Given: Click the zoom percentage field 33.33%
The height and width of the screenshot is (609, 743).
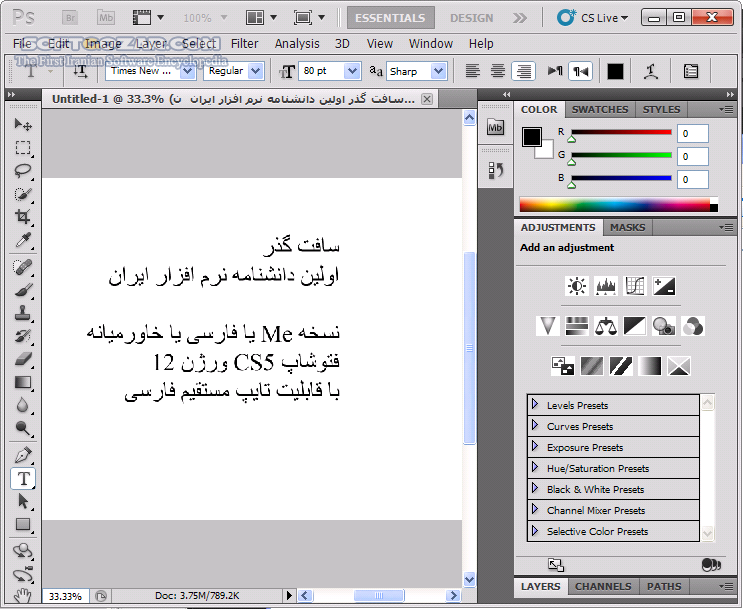Looking at the screenshot, I should [x=65, y=596].
